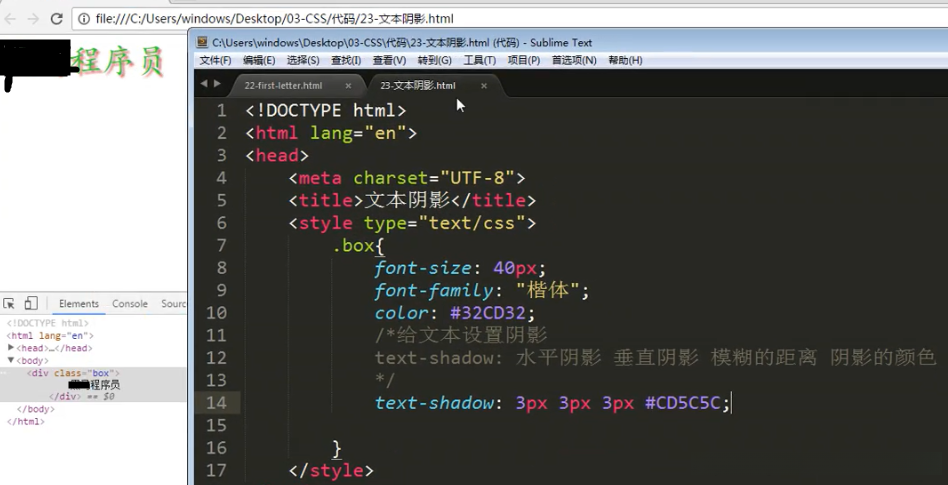Click the closing </style> tag on line 17
Screen dimensions: 948x485
[x=331, y=470]
